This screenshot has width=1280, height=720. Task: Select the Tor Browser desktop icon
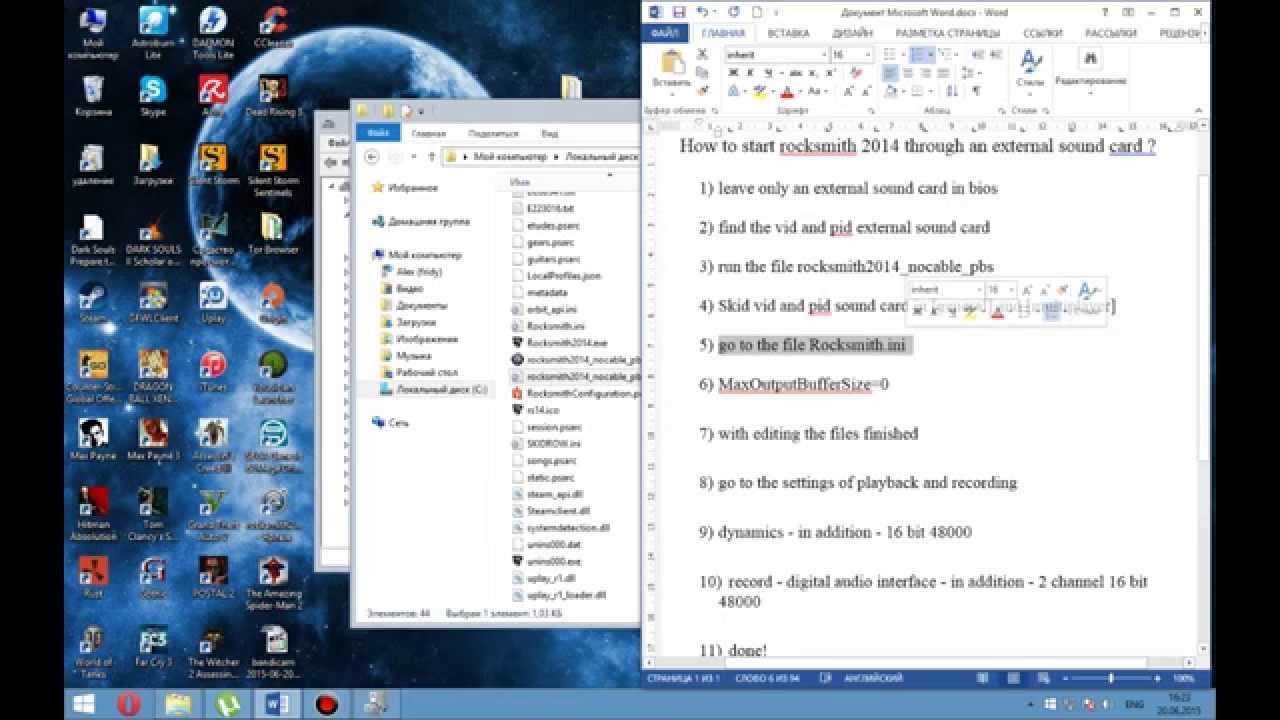(x=272, y=234)
